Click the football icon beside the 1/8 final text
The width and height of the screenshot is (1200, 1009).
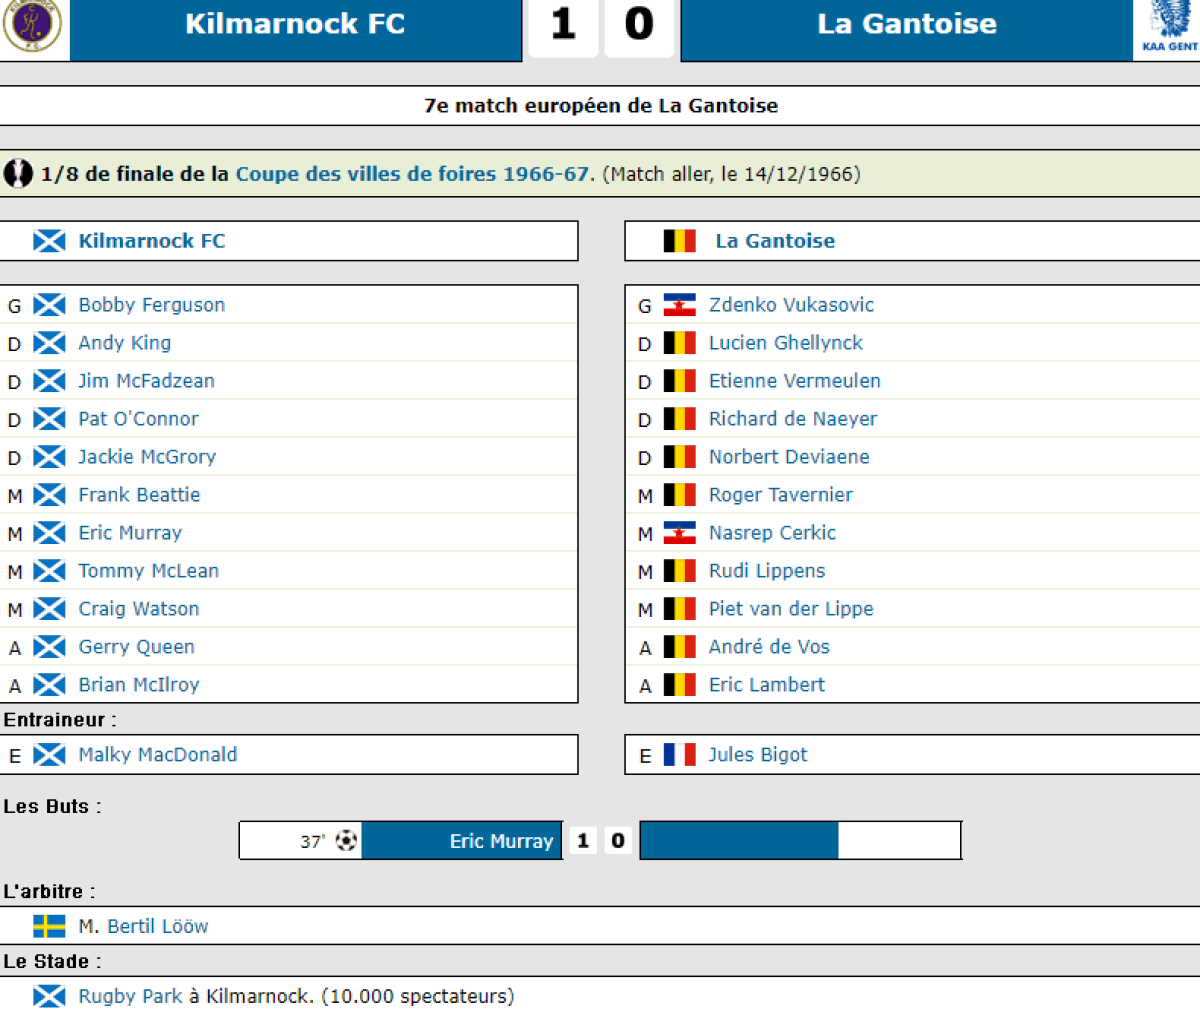(x=18, y=174)
